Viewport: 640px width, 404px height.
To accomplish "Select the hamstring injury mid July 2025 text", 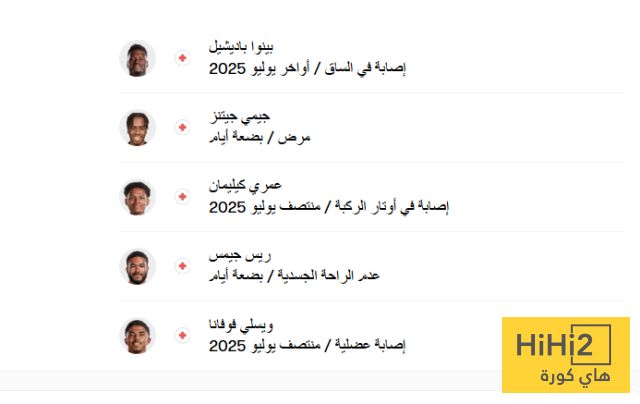I will point(329,207).
